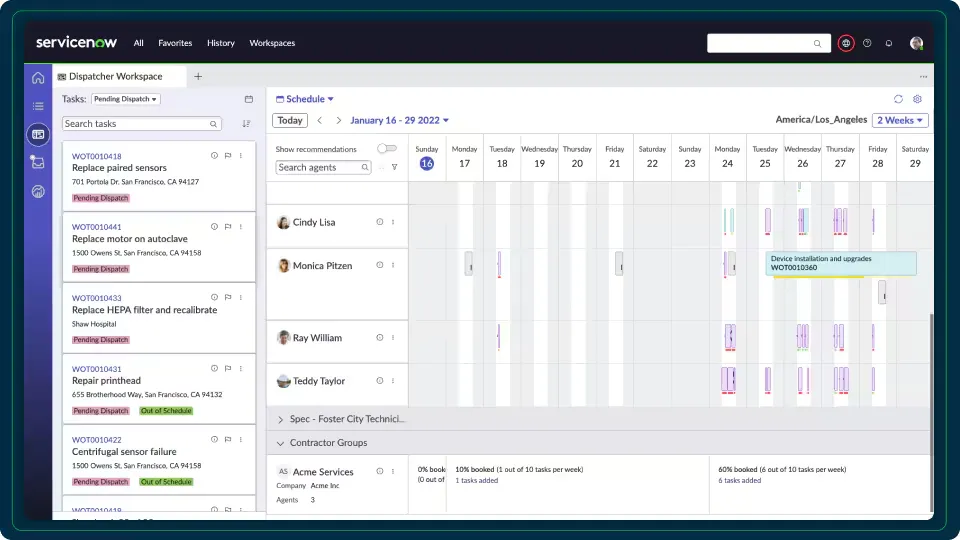
Task: Open workspace overflow ellipsis menu
Action: [x=923, y=77]
